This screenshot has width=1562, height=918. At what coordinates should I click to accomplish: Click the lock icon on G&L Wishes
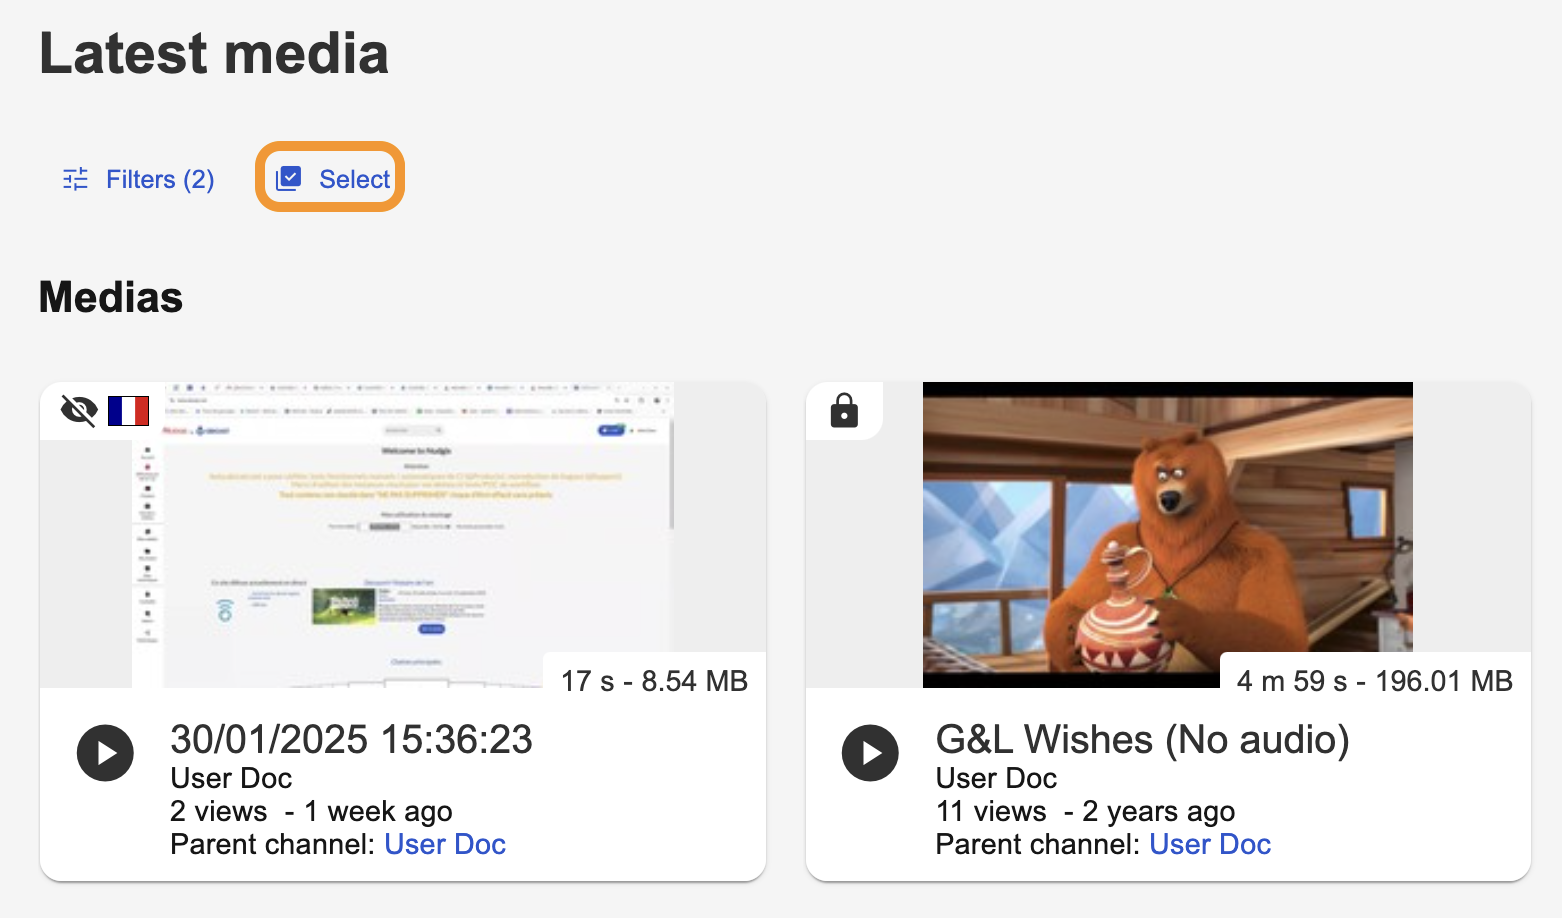844,410
